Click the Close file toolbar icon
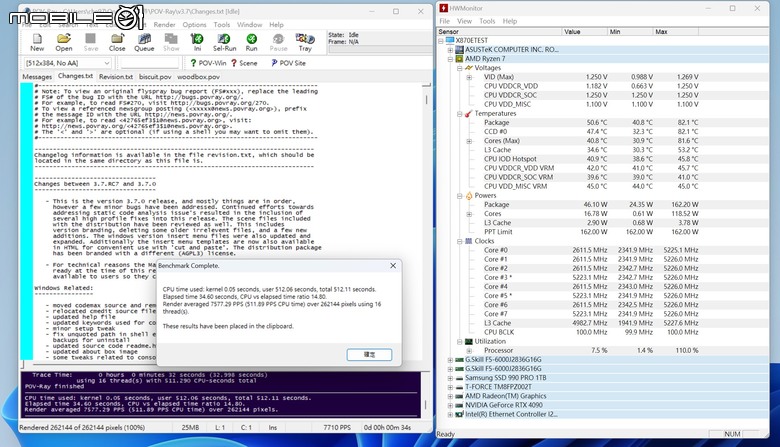Screen dimensions: 780x447 point(117,42)
